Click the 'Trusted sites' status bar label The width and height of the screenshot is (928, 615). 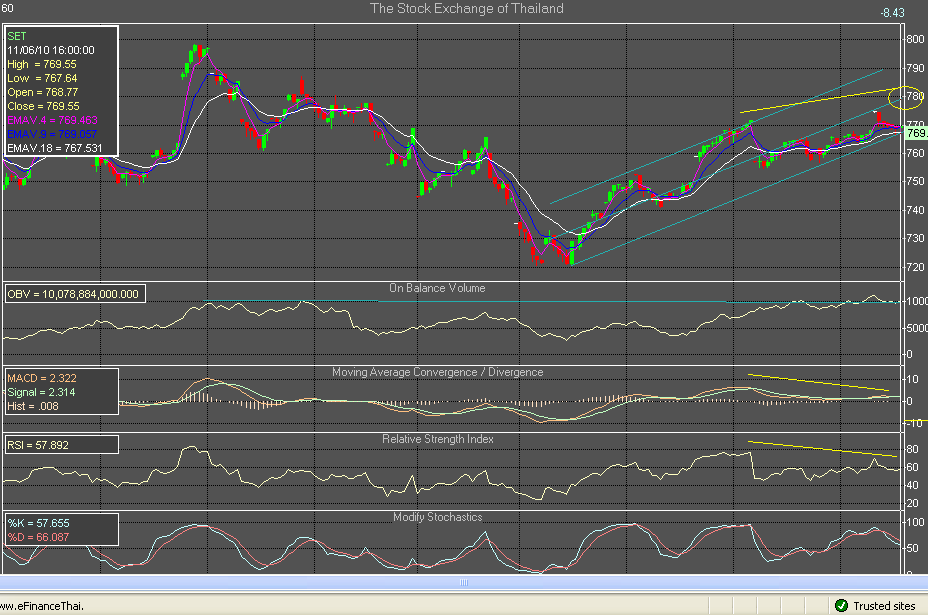(x=884, y=606)
